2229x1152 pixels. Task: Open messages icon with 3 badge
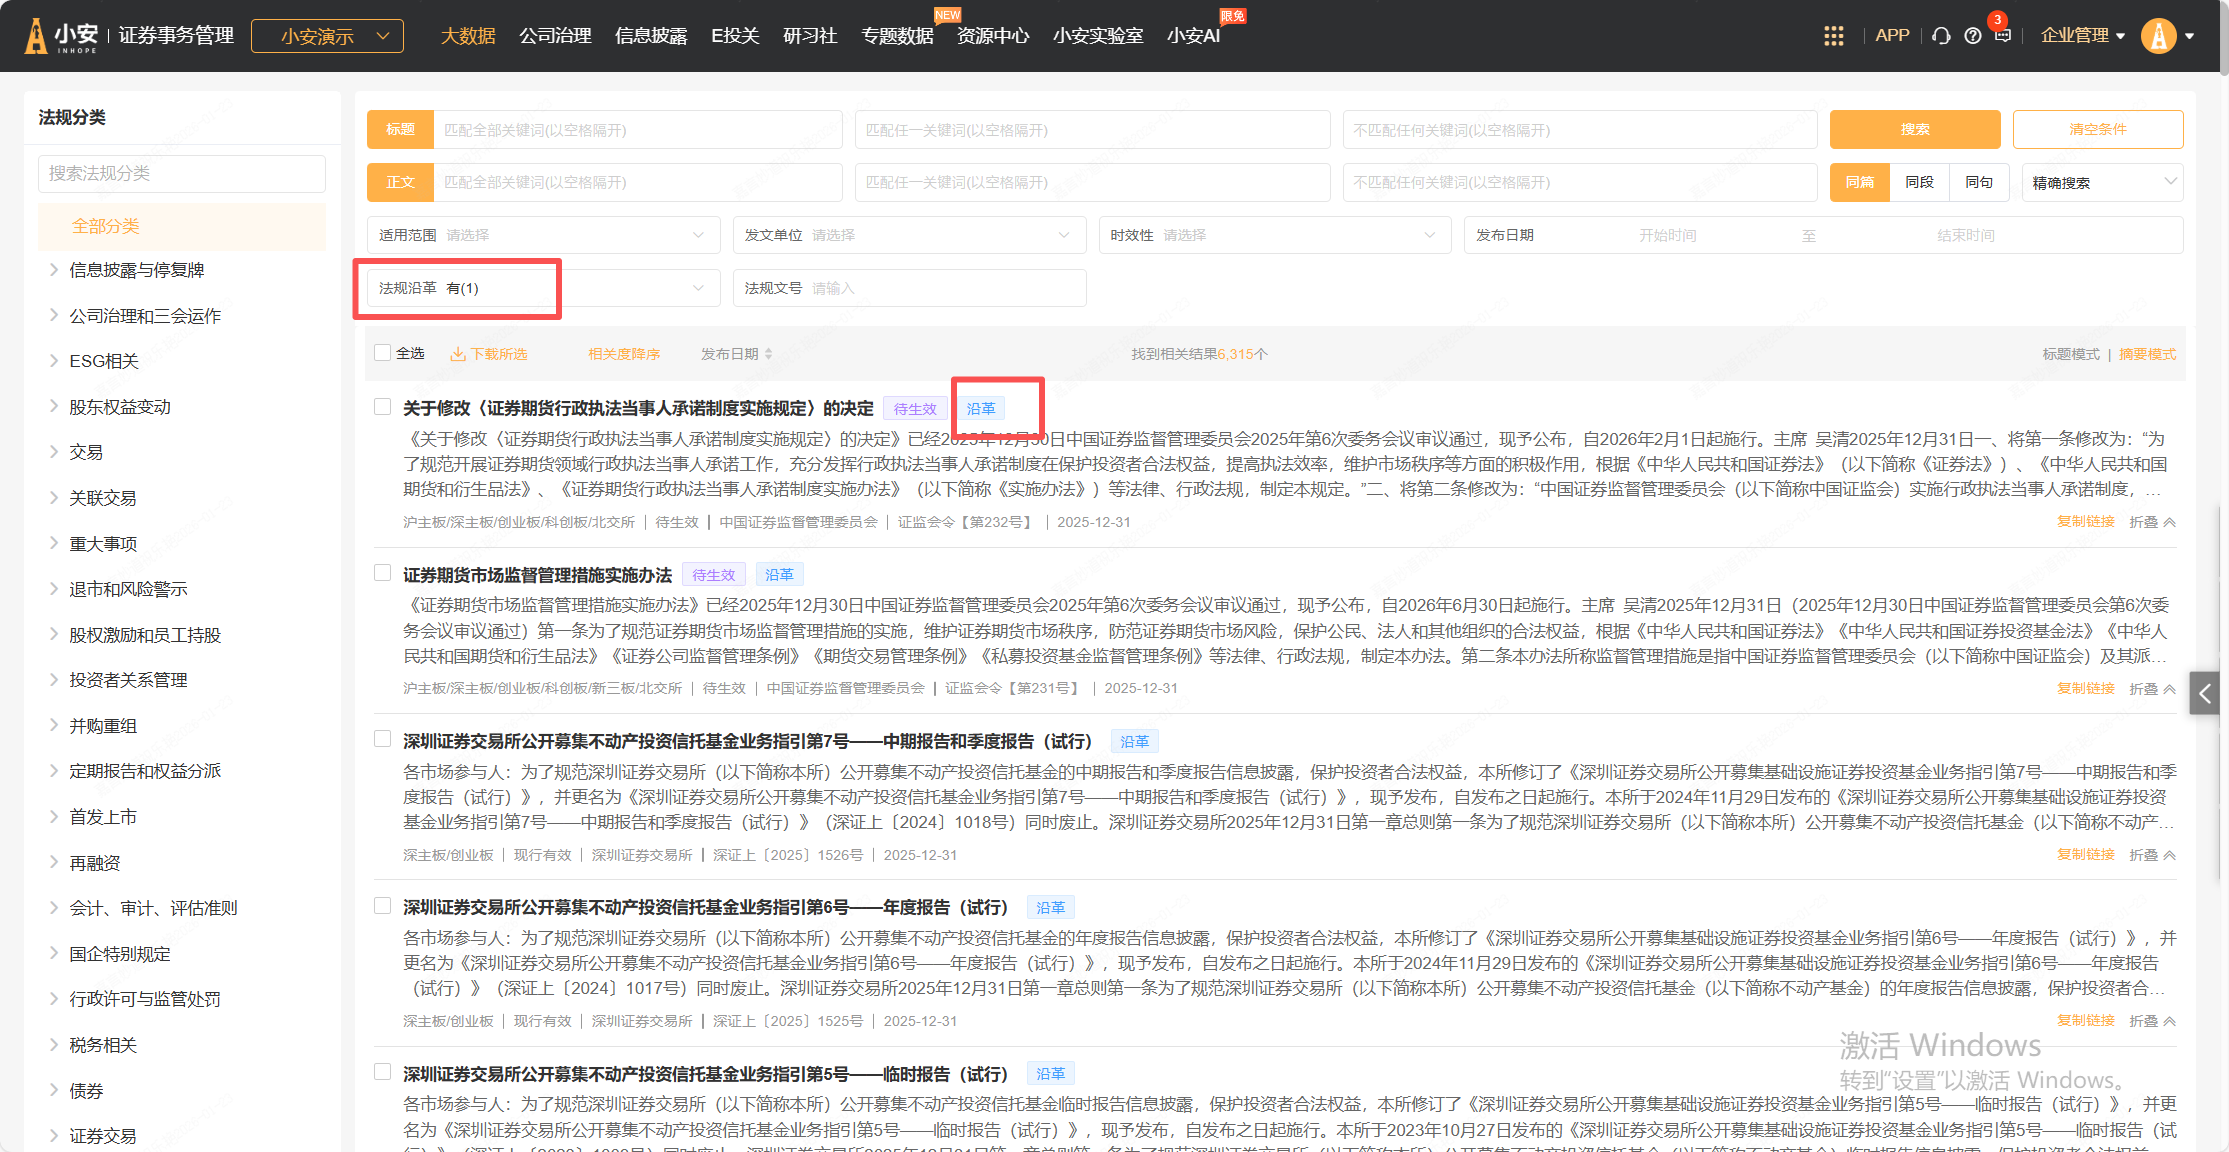(2002, 35)
